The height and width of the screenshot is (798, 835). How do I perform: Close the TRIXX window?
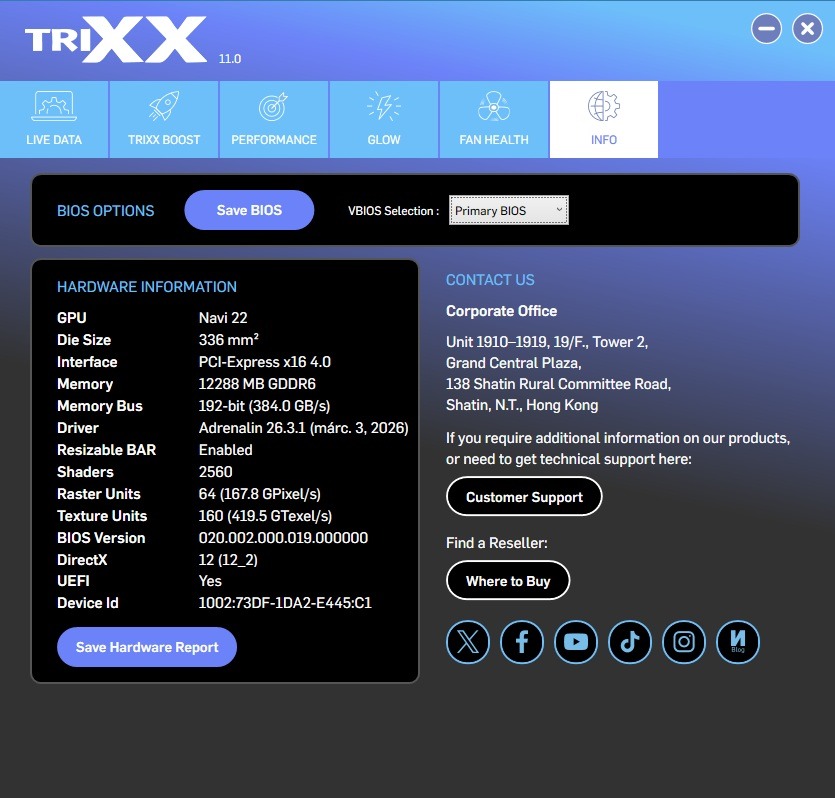pos(807,29)
